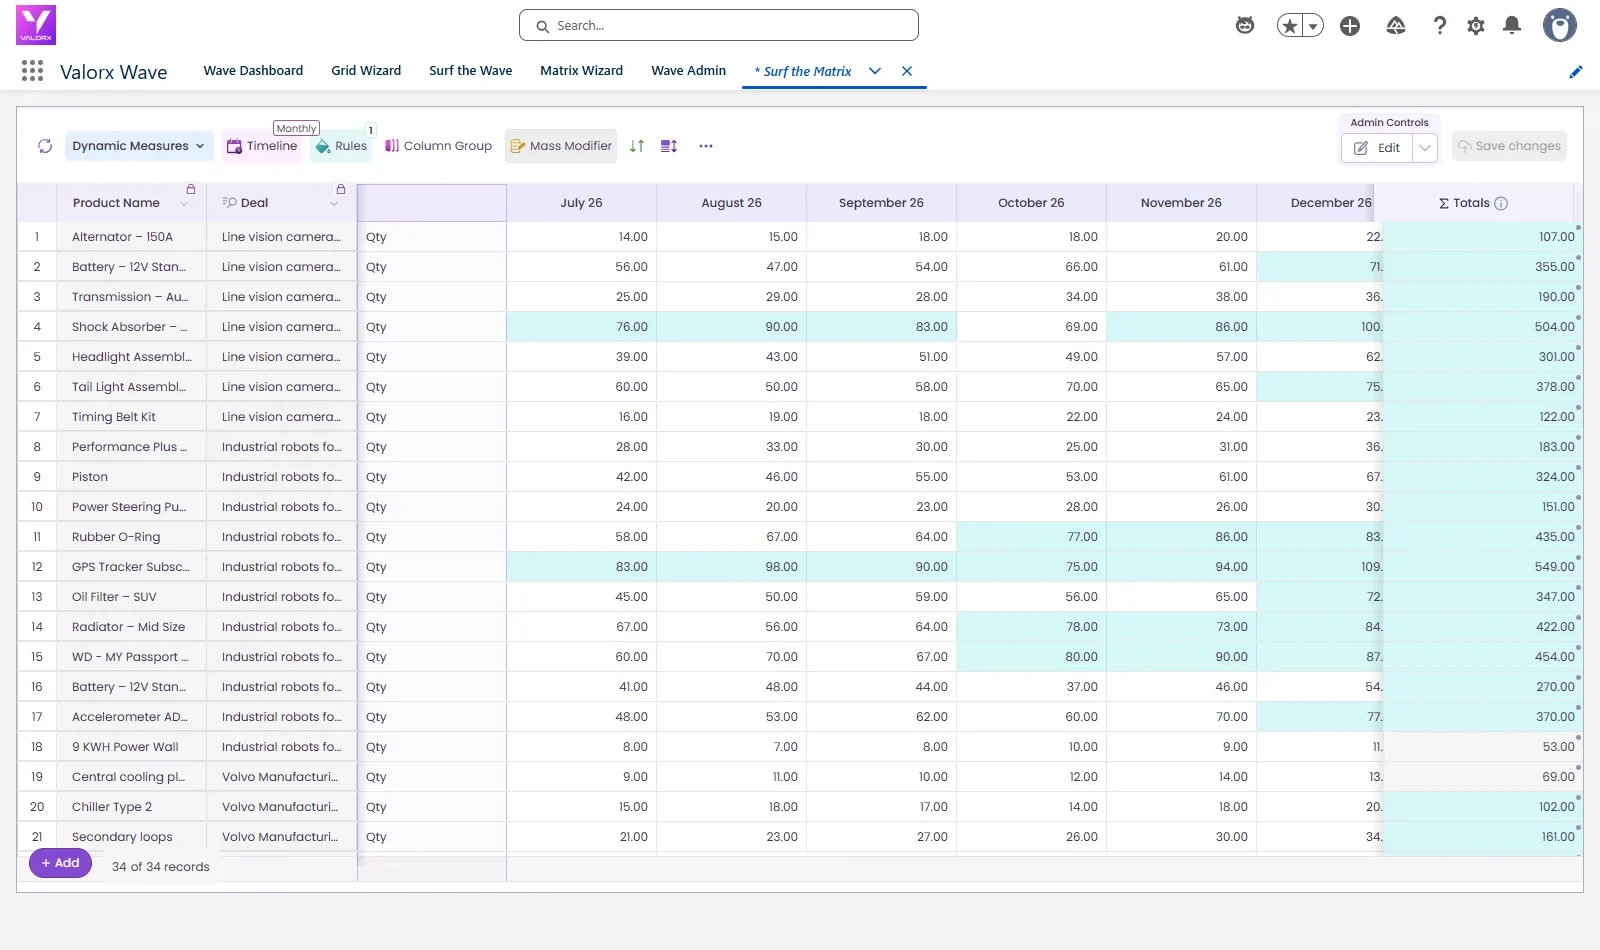Open the notifications bell
Image resolution: width=1600 pixels, height=950 pixels.
point(1512,26)
